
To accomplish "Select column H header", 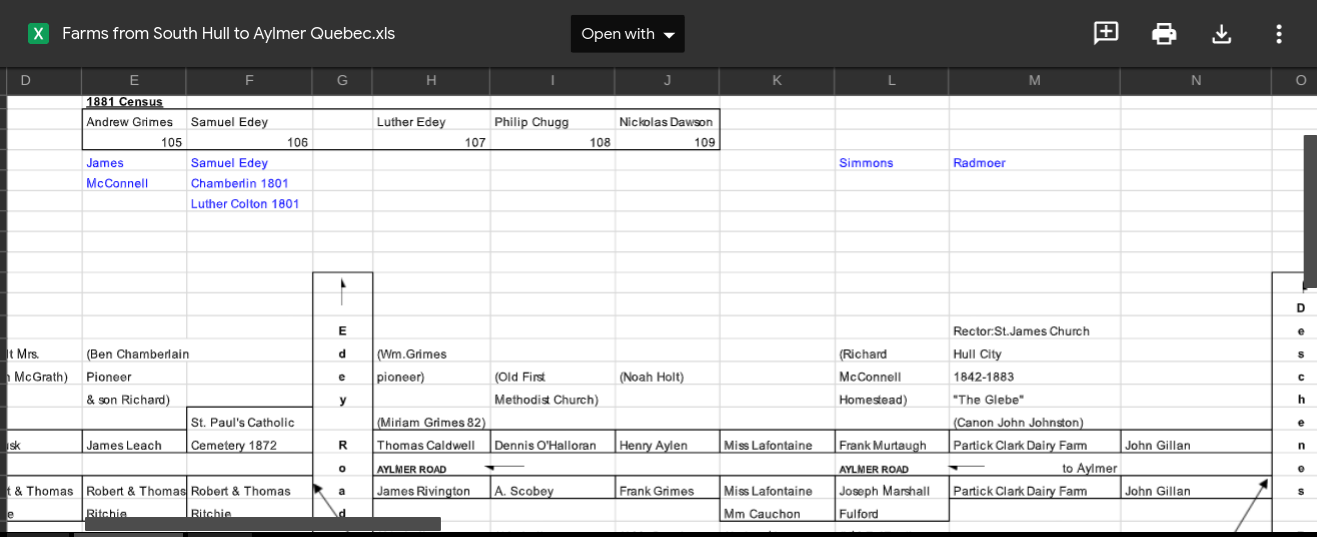I will pyautogui.click(x=431, y=80).
